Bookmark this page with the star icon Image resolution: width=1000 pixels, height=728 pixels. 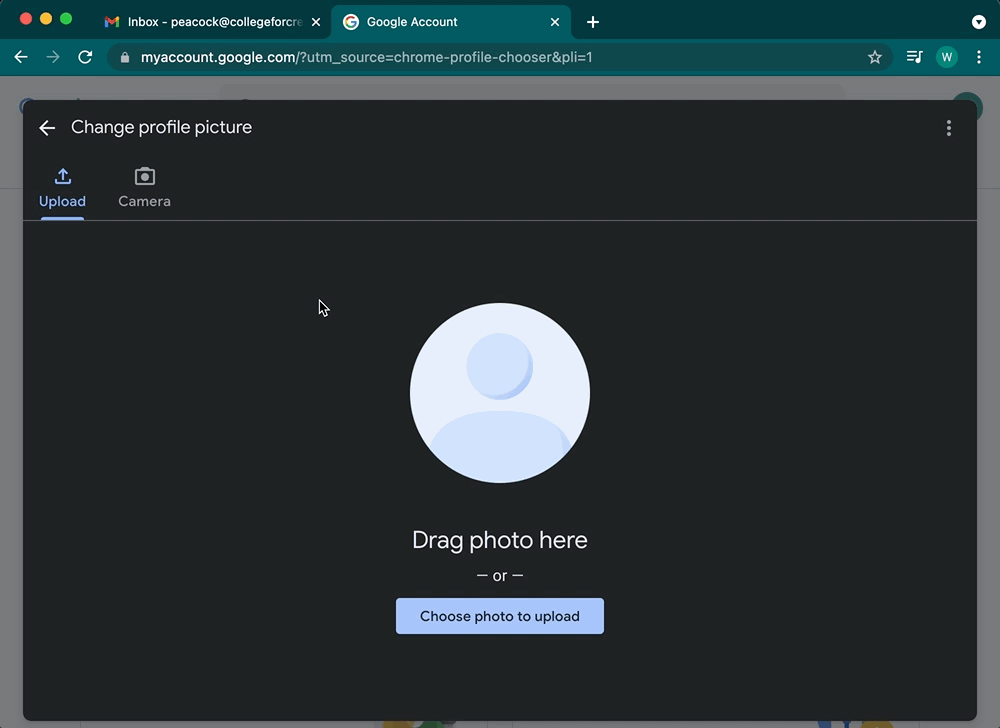point(875,57)
